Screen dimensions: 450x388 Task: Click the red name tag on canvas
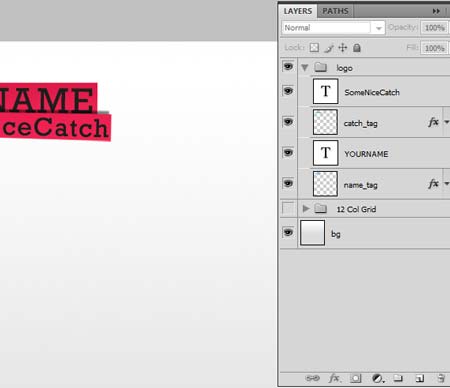pyautogui.click(x=49, y=97)
